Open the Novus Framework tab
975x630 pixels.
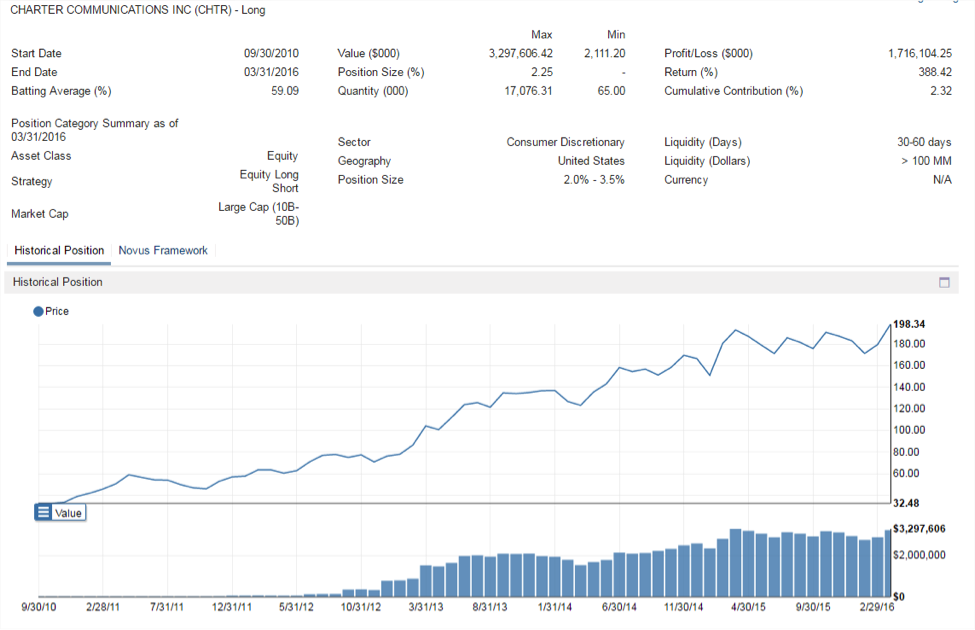[163, 251]
